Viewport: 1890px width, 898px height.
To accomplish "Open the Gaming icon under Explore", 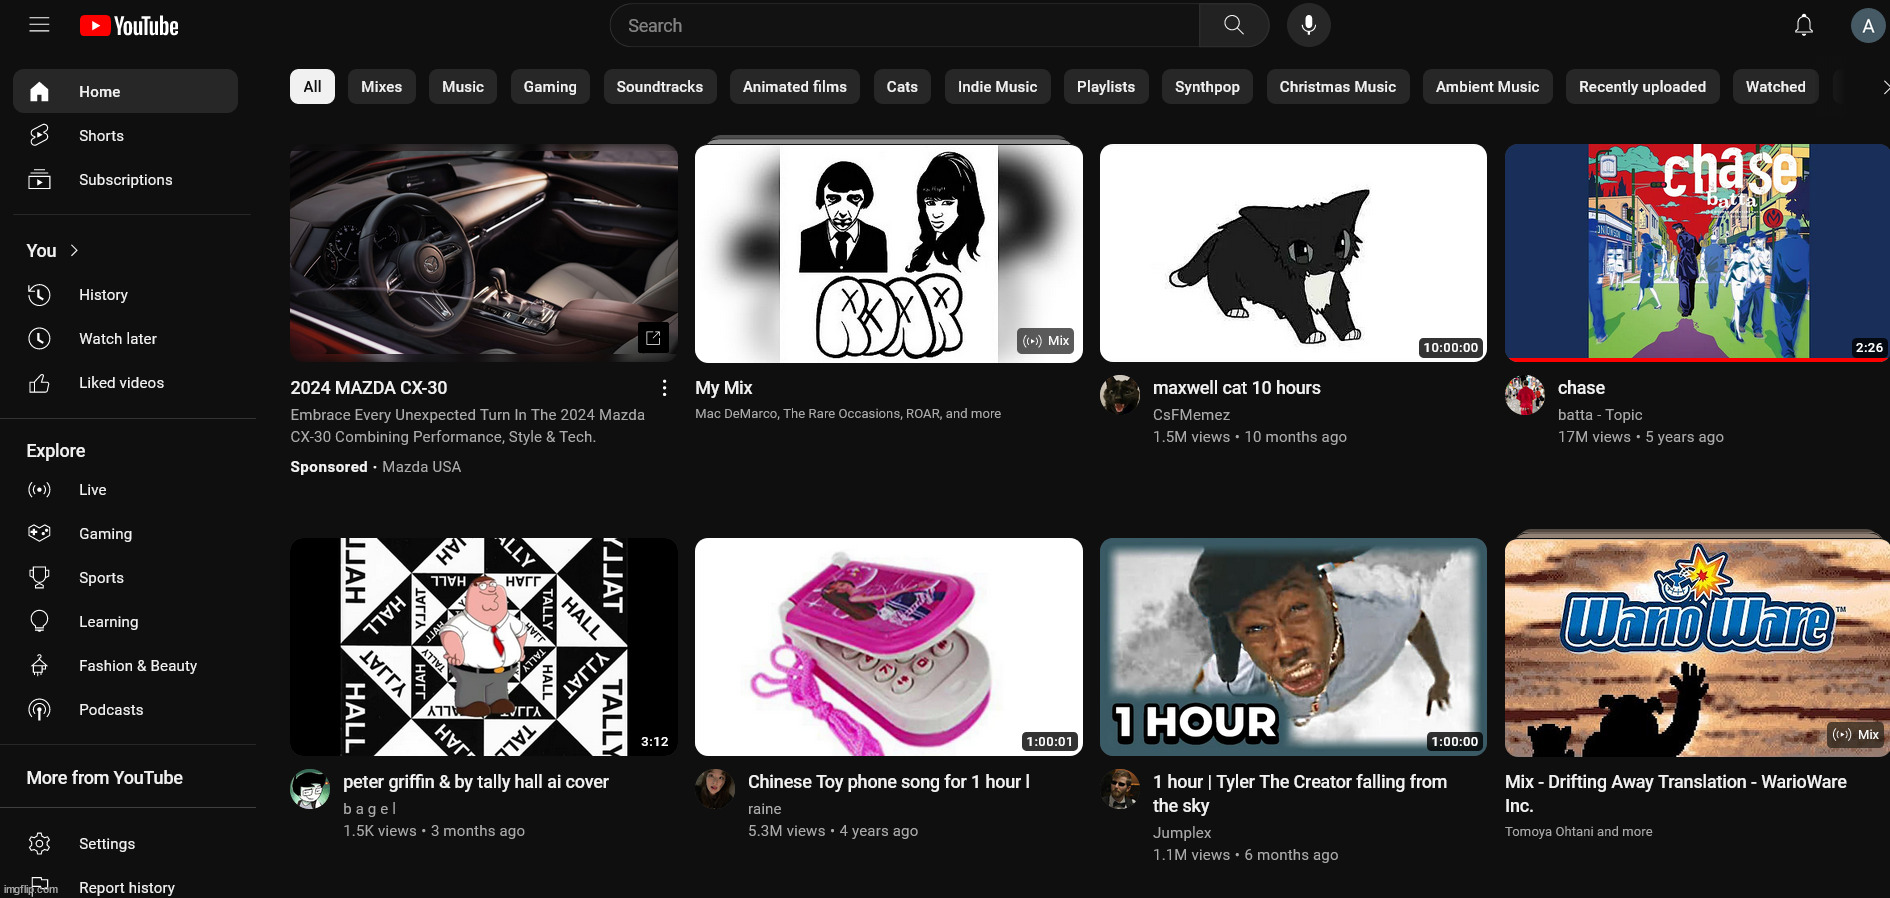I will pyautogui.click(x=39, y=533).
